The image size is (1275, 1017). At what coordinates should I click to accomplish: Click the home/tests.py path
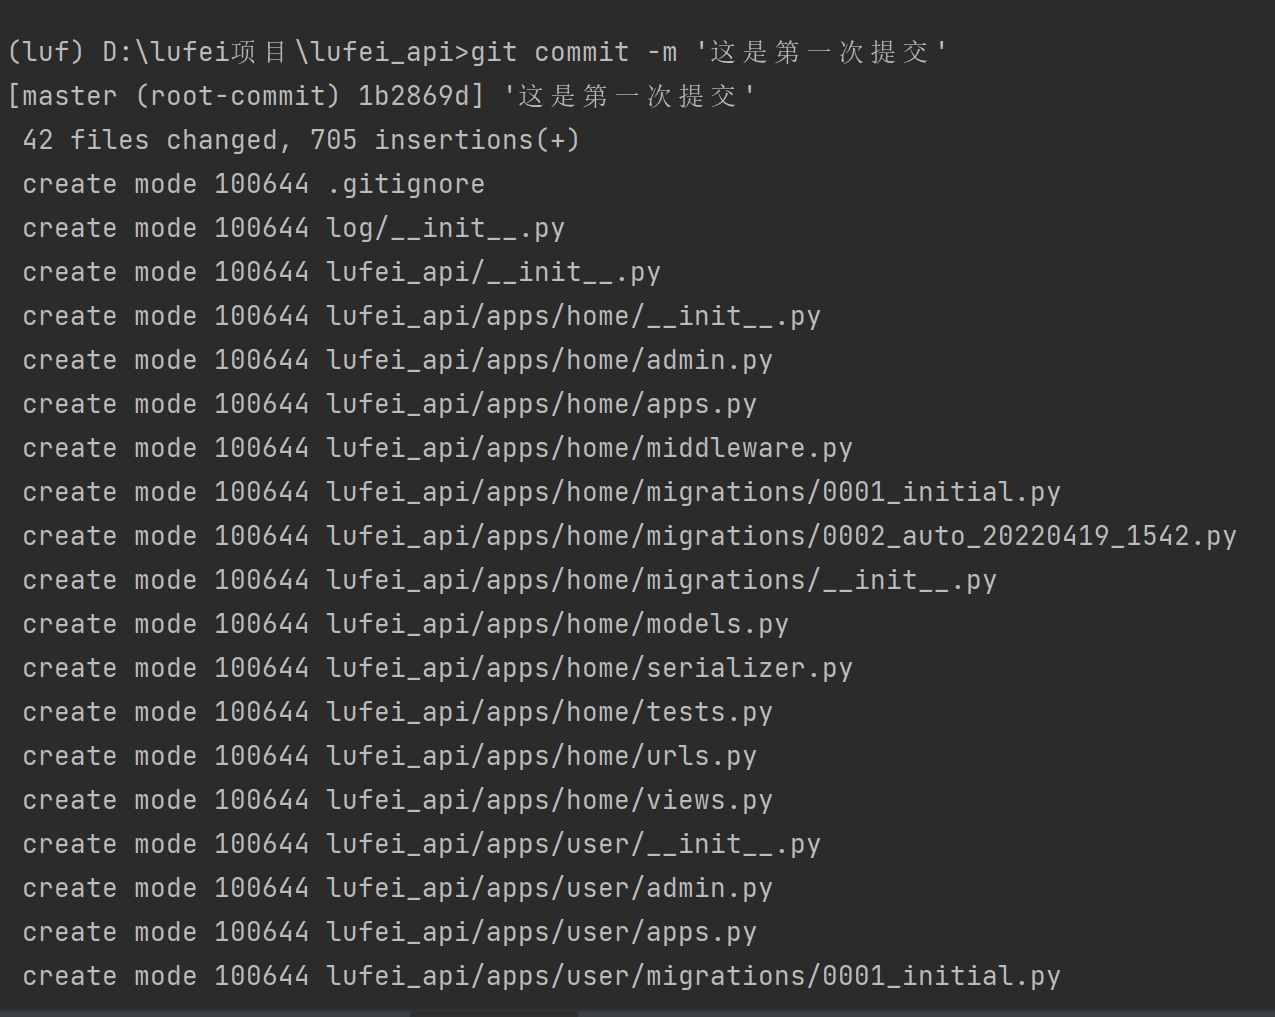coord(550,713)
